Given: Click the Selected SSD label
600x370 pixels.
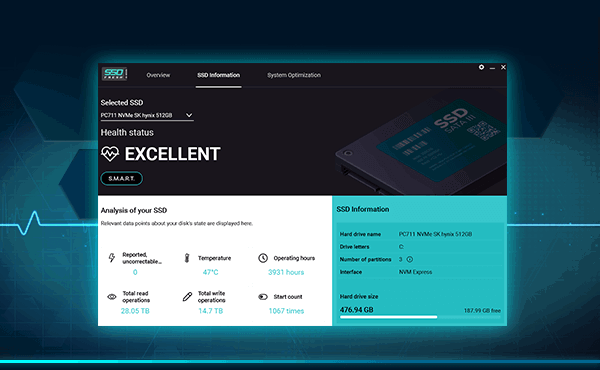Looking at the screenshot, I should [x=122, y=103].
